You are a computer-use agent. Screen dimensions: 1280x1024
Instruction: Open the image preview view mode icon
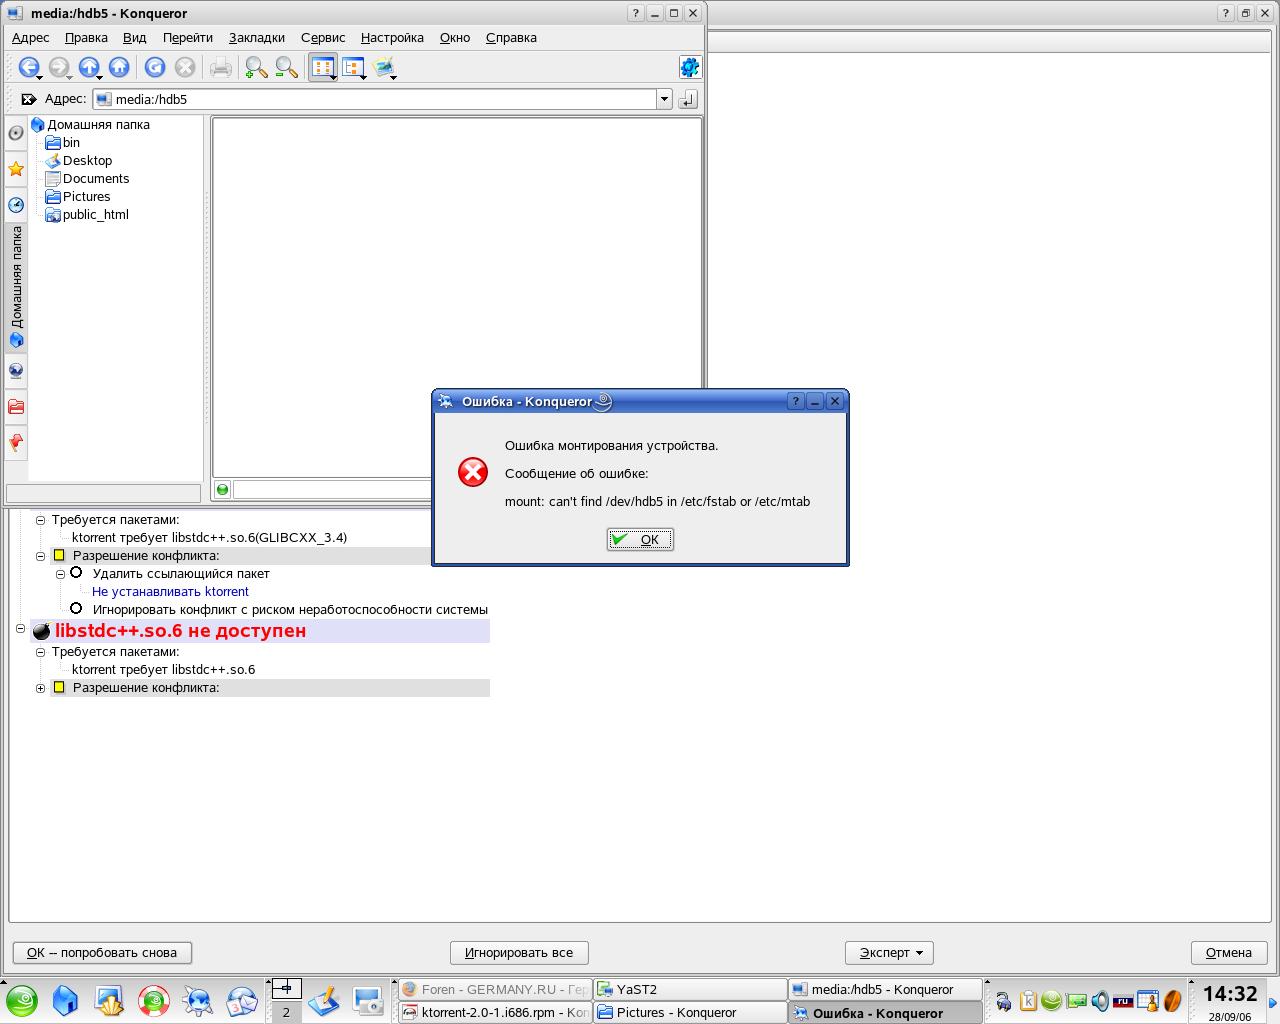coord(385,67)
